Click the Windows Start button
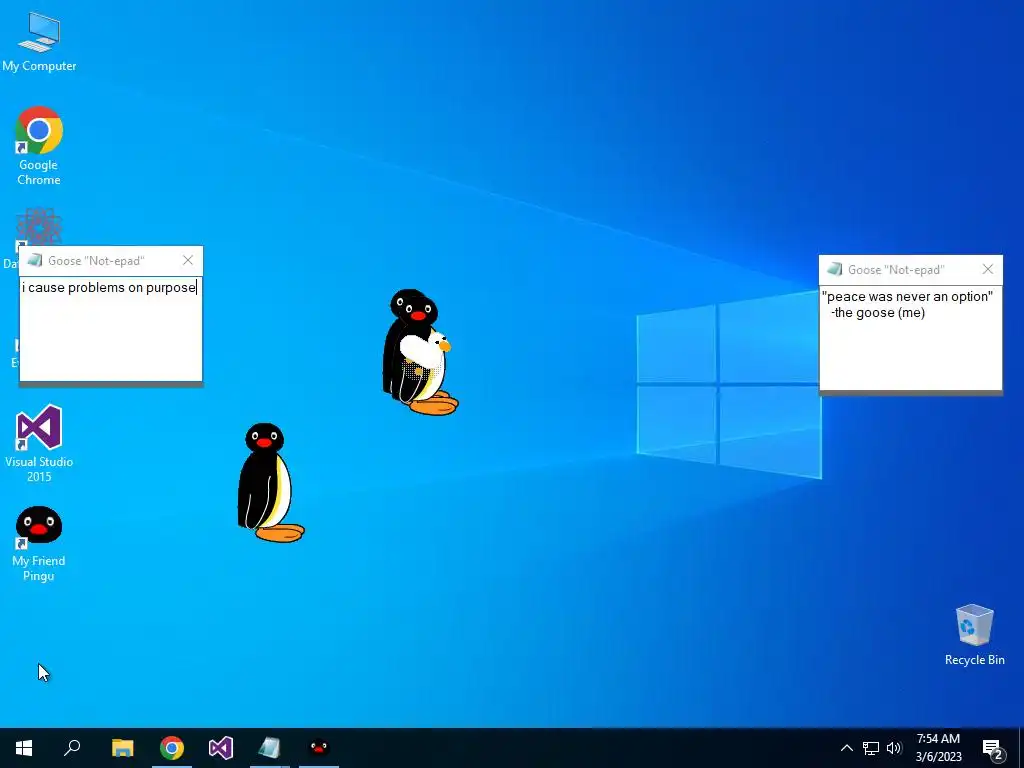The image size is (1024, 768). pos(24,748)
